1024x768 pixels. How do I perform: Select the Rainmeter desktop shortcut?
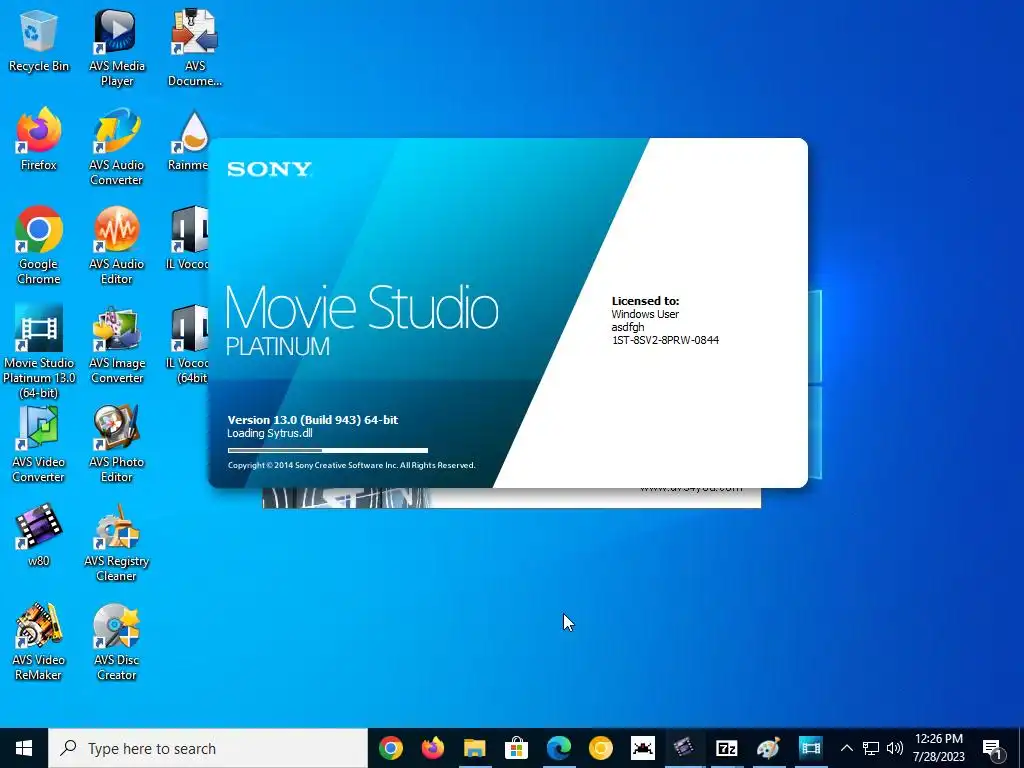[188, 140]
